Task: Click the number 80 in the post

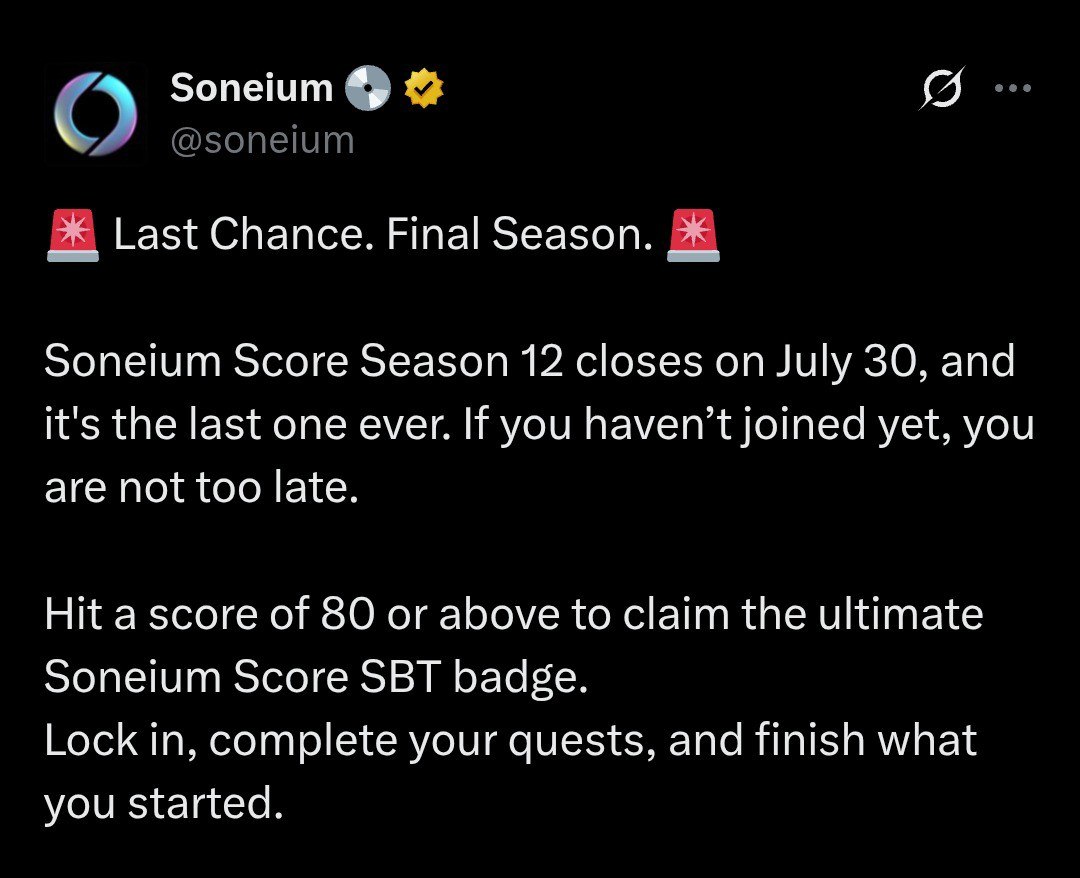Action: (348, 614)
